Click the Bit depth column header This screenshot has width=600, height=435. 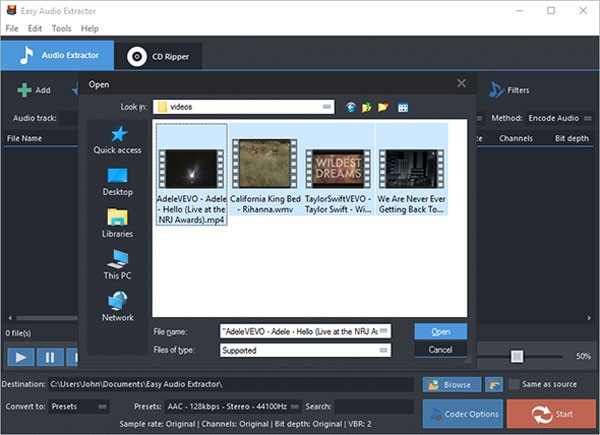572,138
